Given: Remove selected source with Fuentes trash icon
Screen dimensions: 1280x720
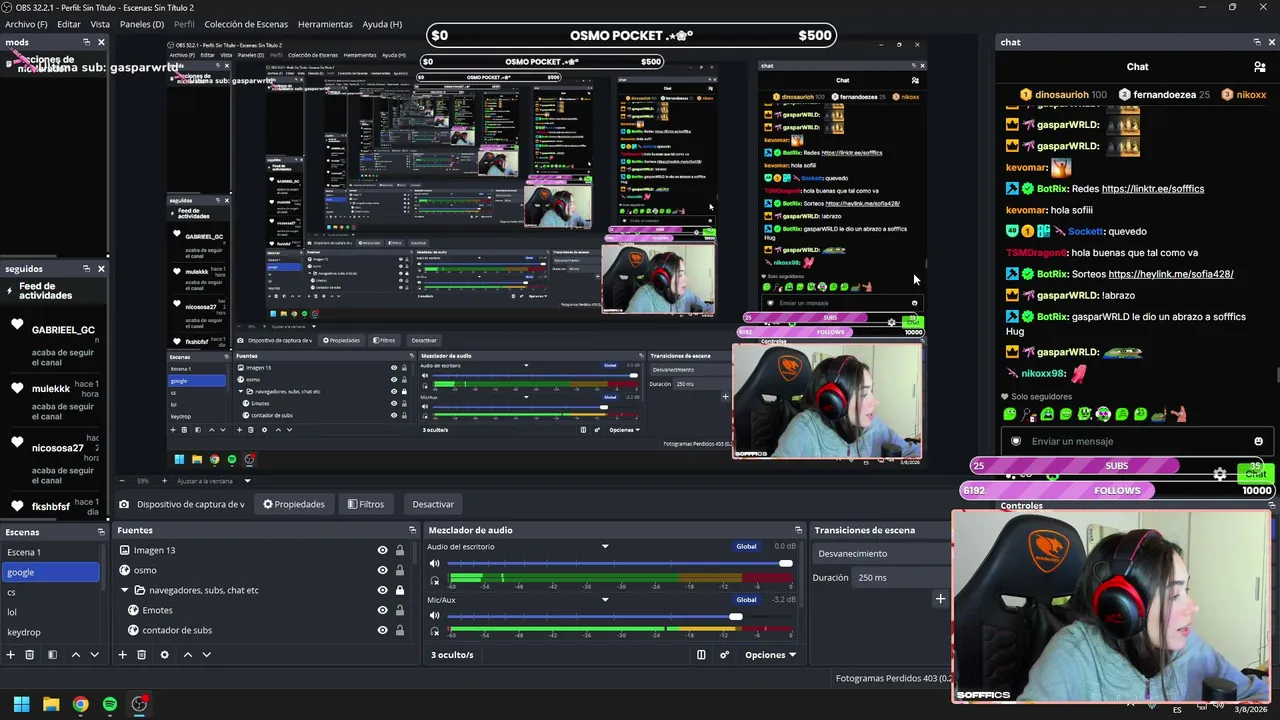Looking at the screenshot, I should (x=141, y=655).
